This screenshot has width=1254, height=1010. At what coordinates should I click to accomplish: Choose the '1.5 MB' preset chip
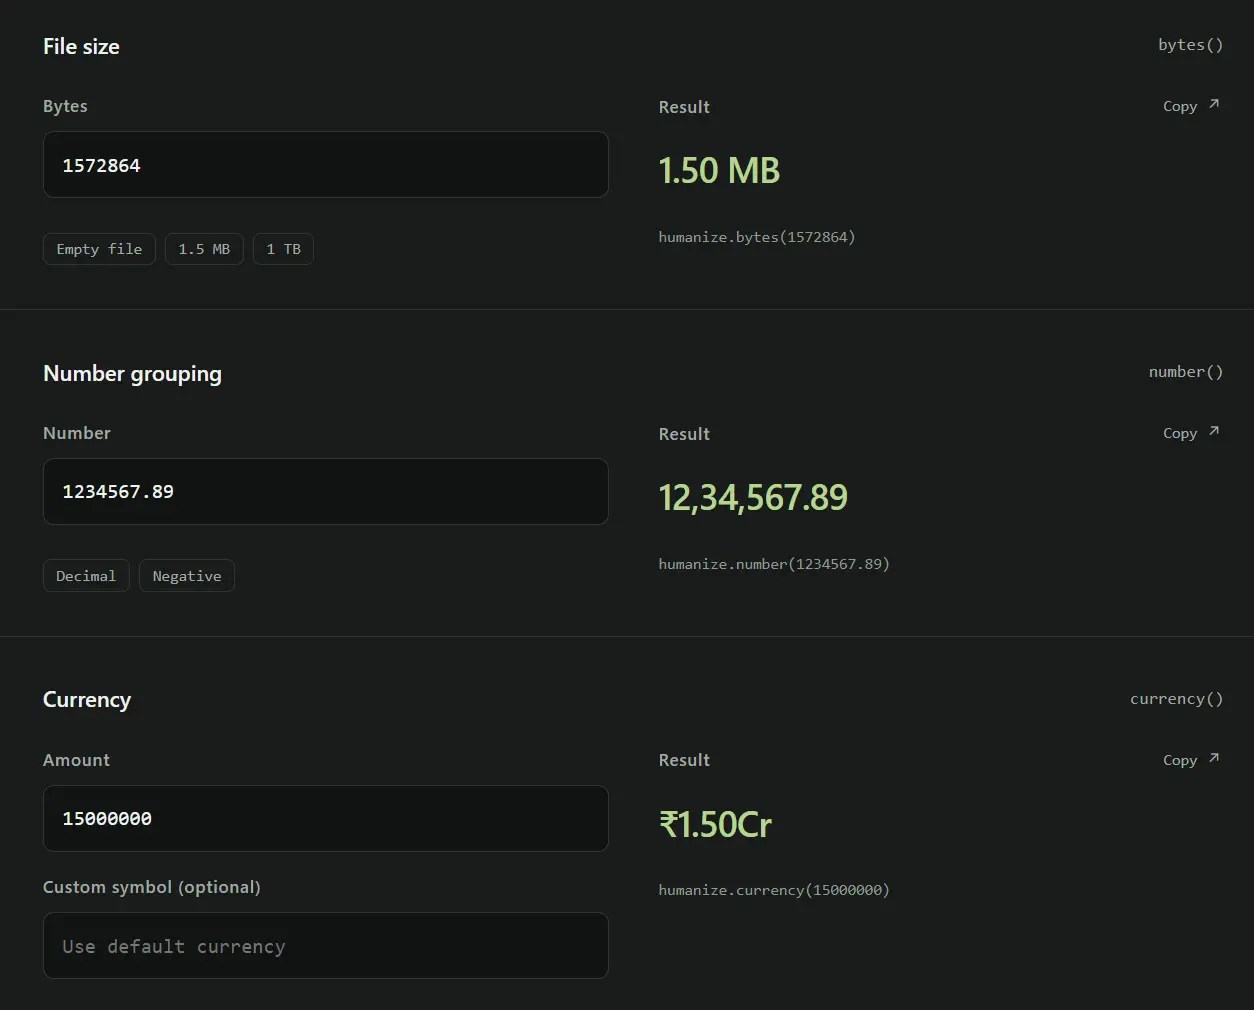click(204, 249)
